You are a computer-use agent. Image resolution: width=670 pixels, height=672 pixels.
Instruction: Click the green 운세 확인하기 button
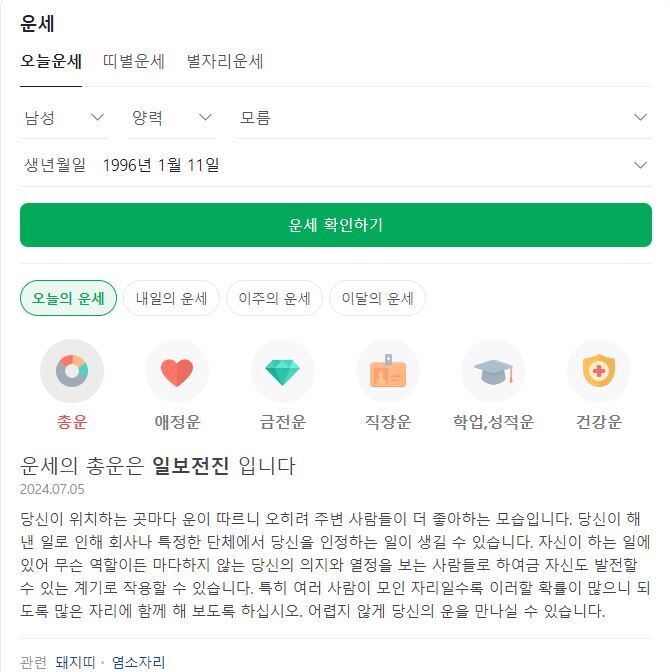pyautogui.click(x=336, y=225)
